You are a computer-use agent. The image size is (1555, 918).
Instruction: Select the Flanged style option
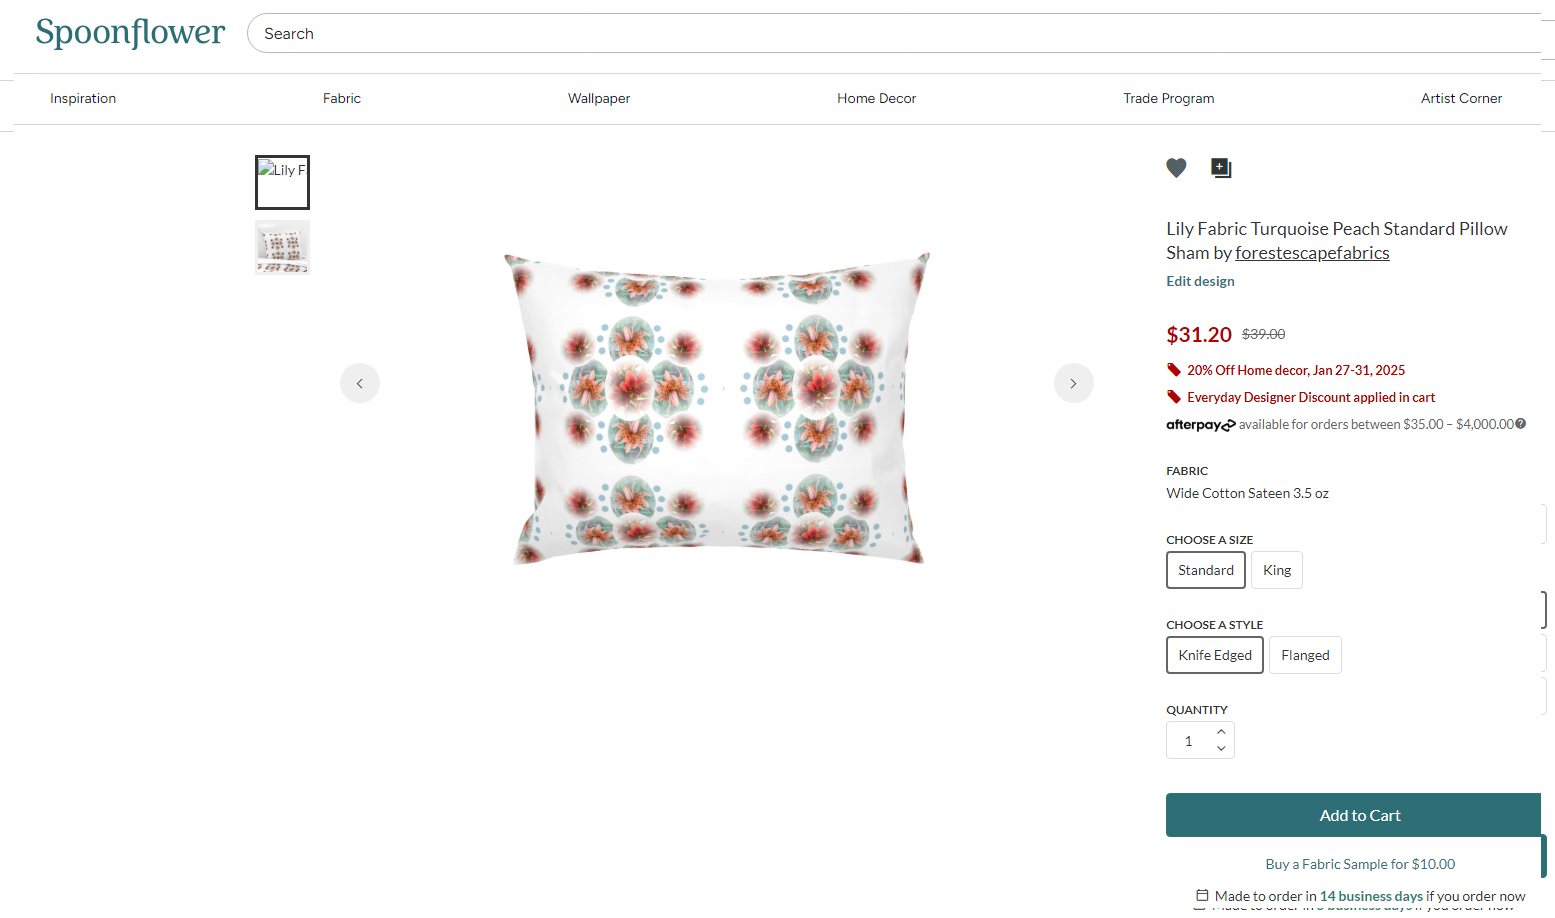pyautogui.click(x=1305, y=655)
